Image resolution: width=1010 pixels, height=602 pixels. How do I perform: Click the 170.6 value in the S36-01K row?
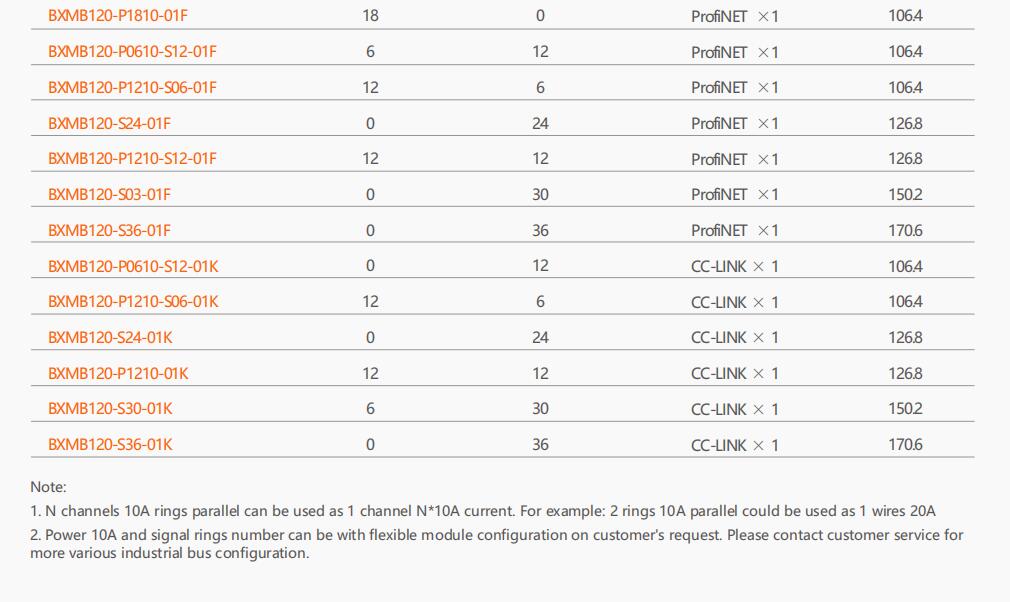click(905, 444)
